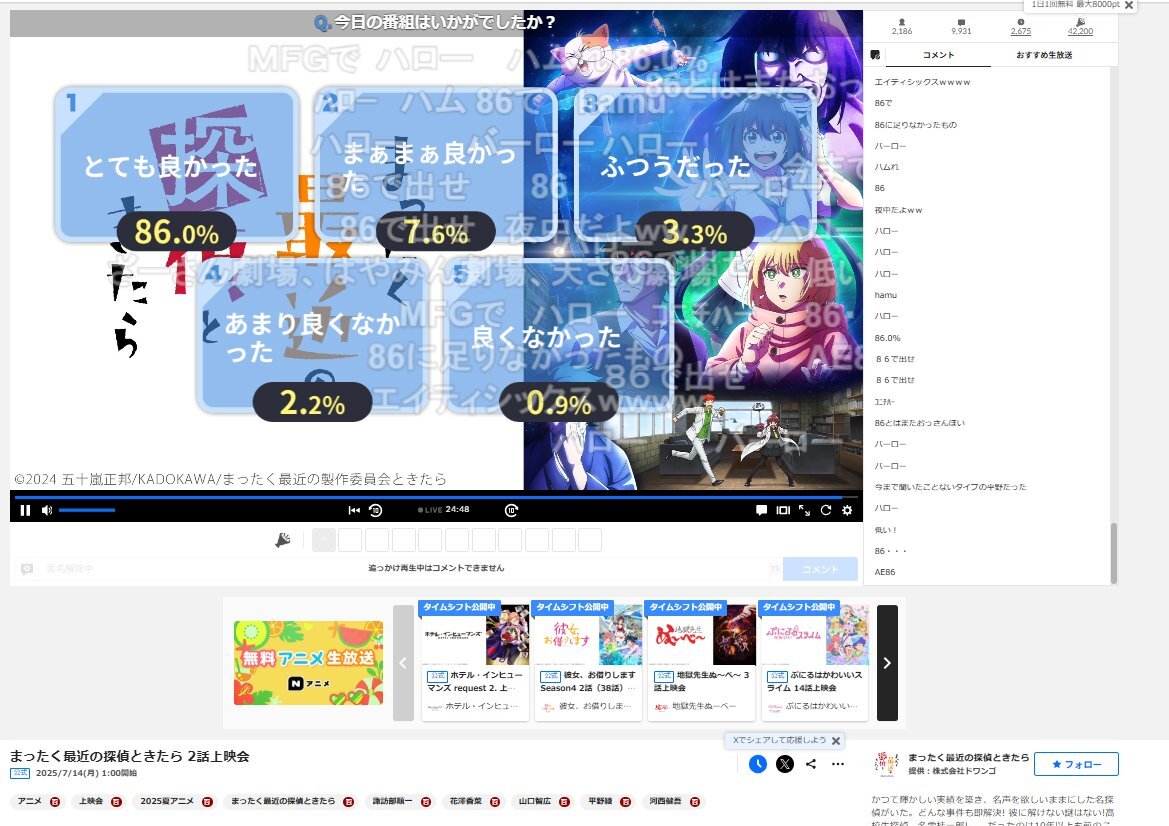This screenshot has width=1169, height=826.
Task: Click the timeshift reservation clock icon
Action: (x=757, y=764)
